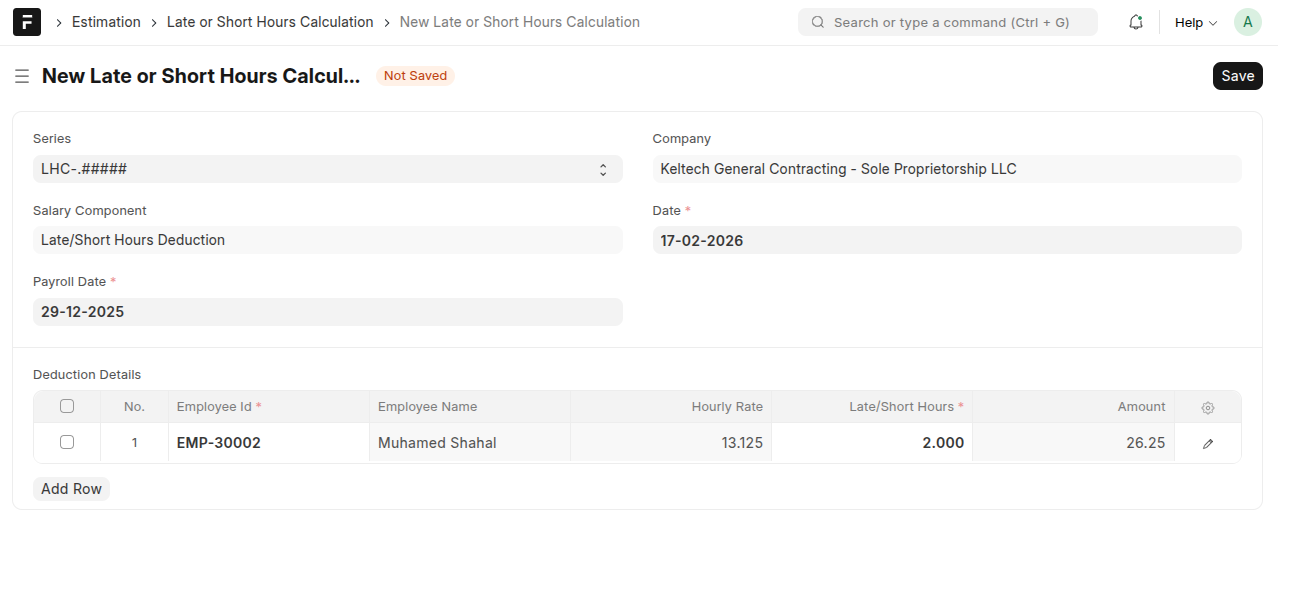
Task: Click the search magnifier icon
Action: pos(818,22)
